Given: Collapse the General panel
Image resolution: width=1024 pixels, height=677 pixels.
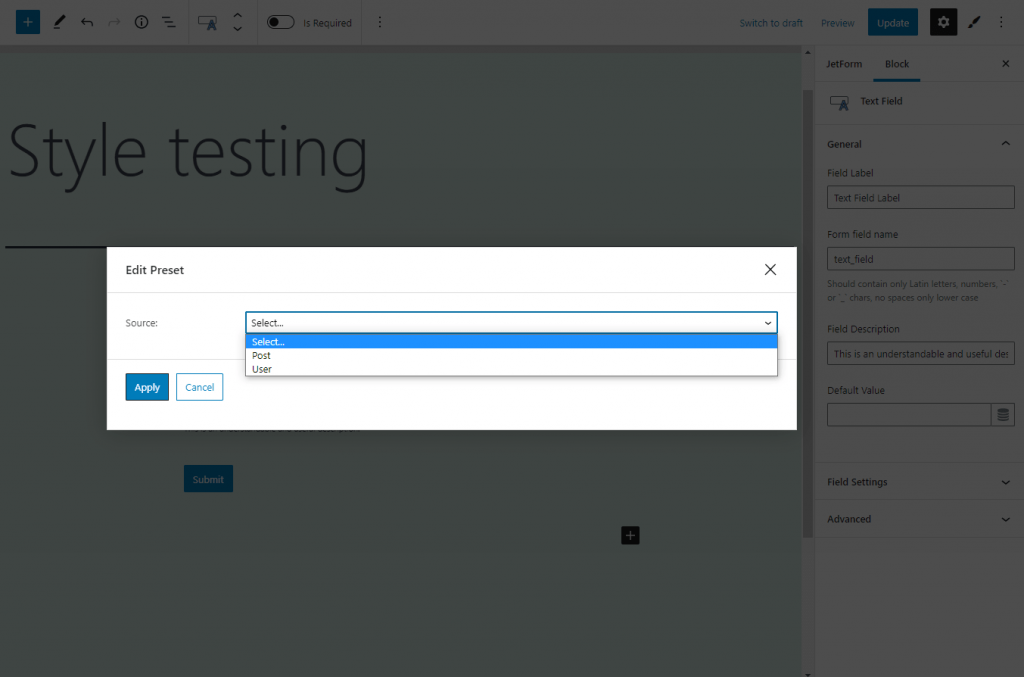Looking at the screenshot, I should click(919, 144).
